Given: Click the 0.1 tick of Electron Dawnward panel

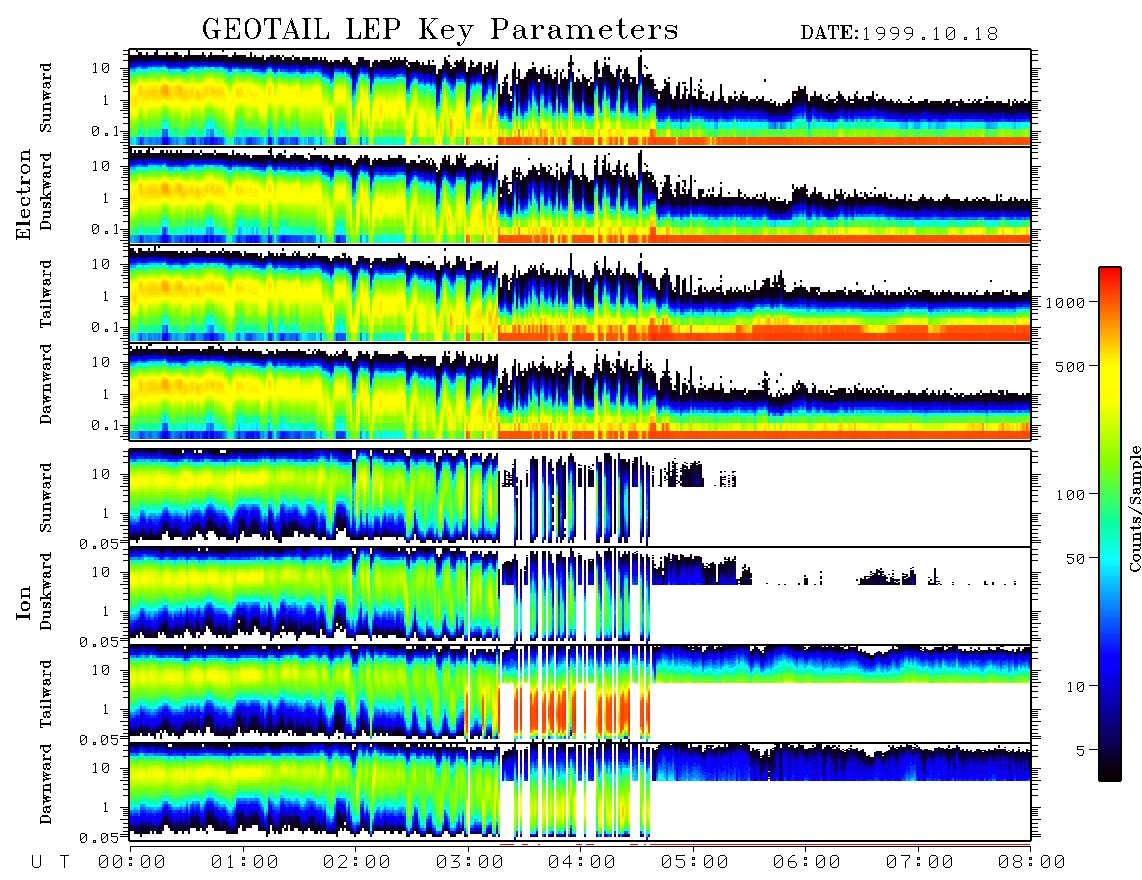Looking at the screenshot, I should (x=105, y=425).
